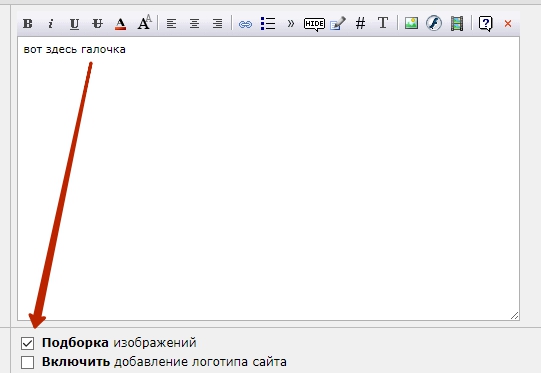Screen dimensions: 541x373
Task: Insert HIDE hidden text tag
Action: coord(314,24)
